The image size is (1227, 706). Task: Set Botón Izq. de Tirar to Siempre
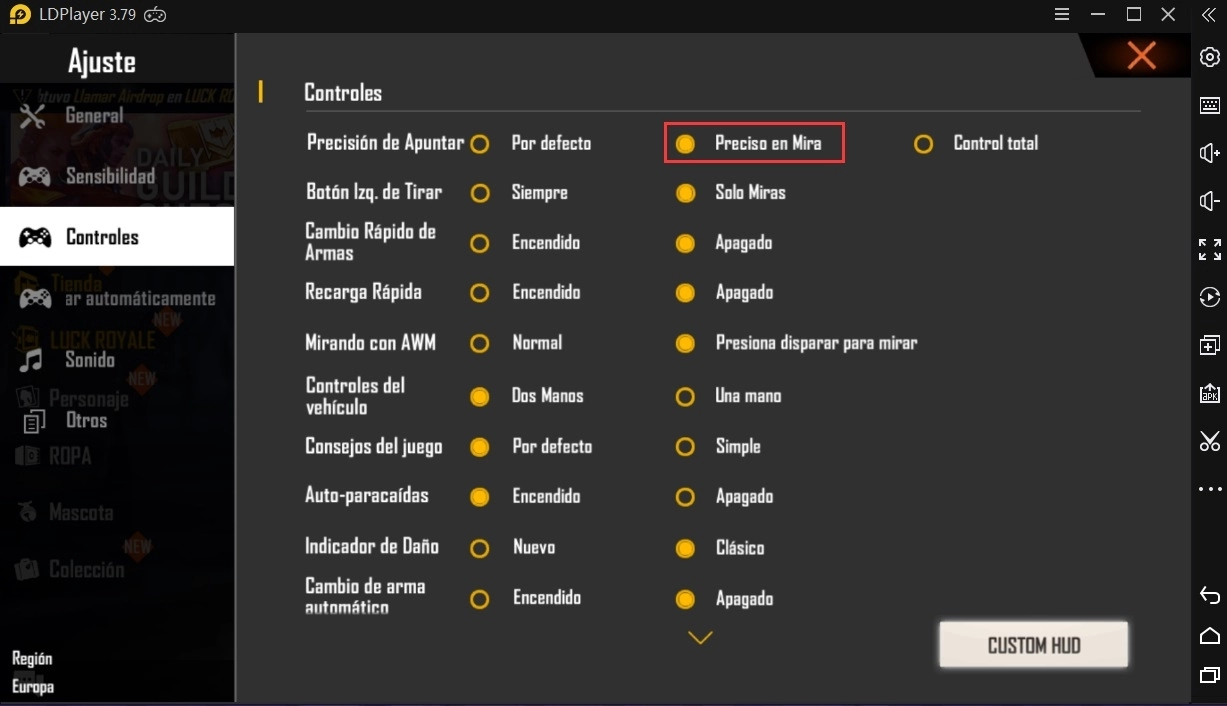coord(480,192)
